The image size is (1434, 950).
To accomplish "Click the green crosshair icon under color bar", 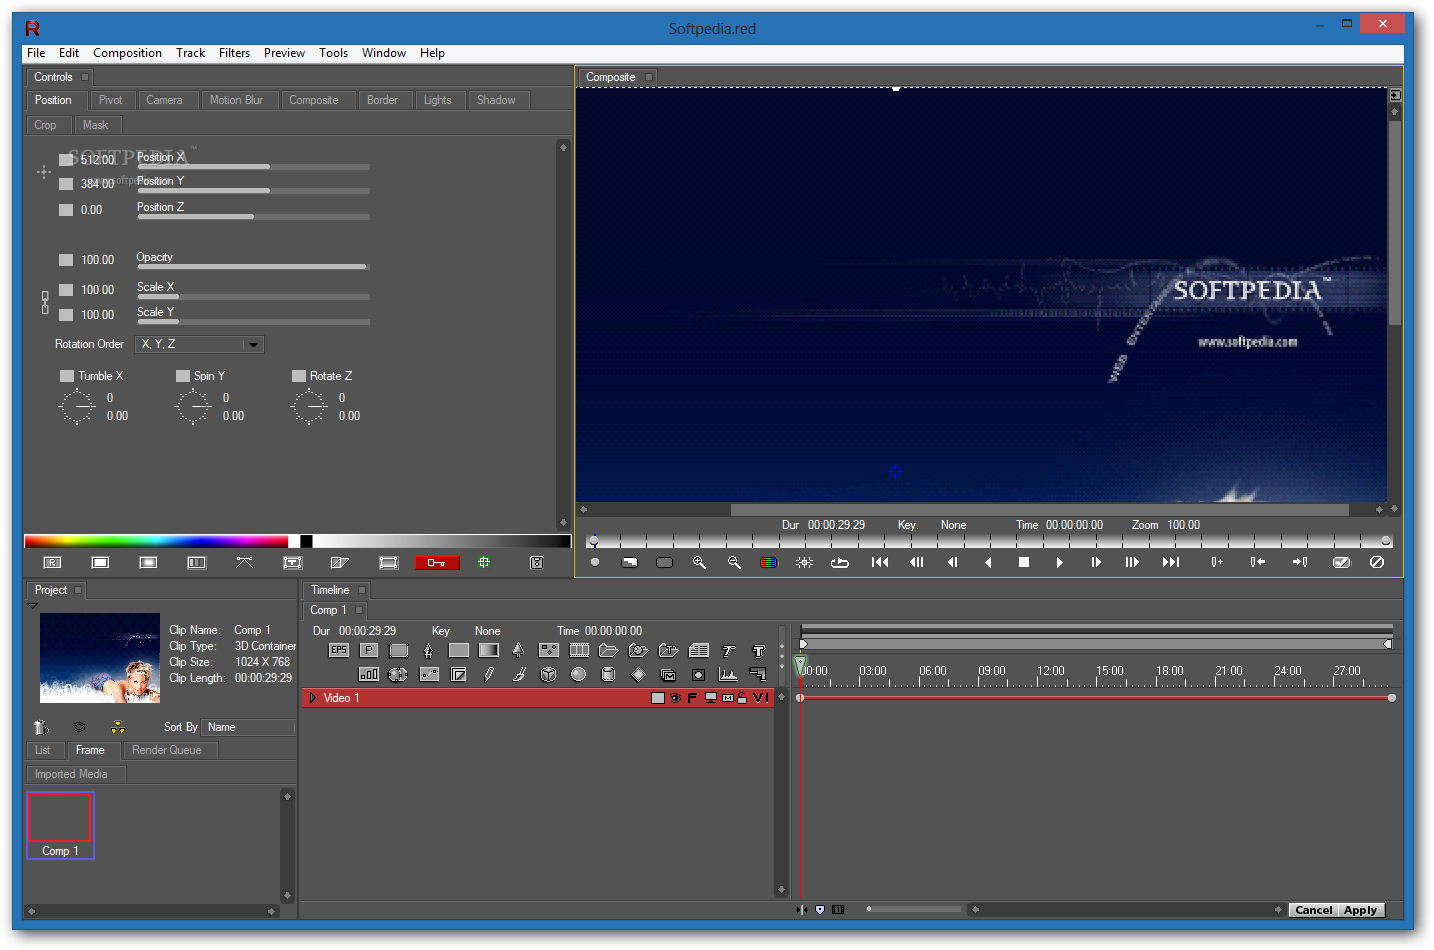I will [484, 563].
